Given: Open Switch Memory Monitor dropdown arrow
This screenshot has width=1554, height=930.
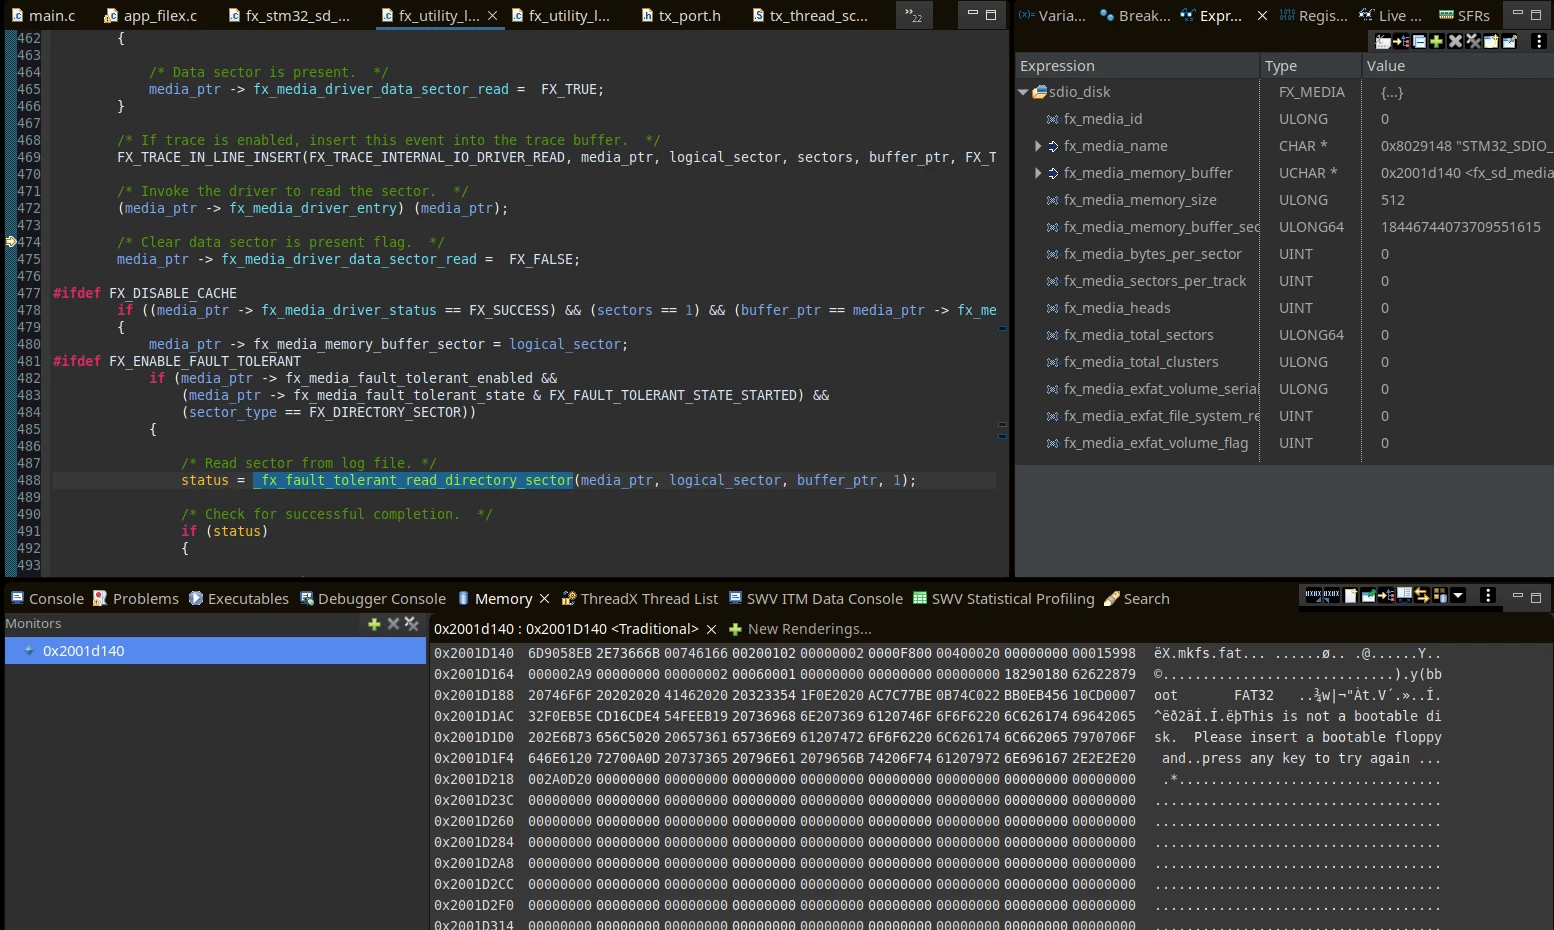Looking at the screenshot, I should point(1458,595).
